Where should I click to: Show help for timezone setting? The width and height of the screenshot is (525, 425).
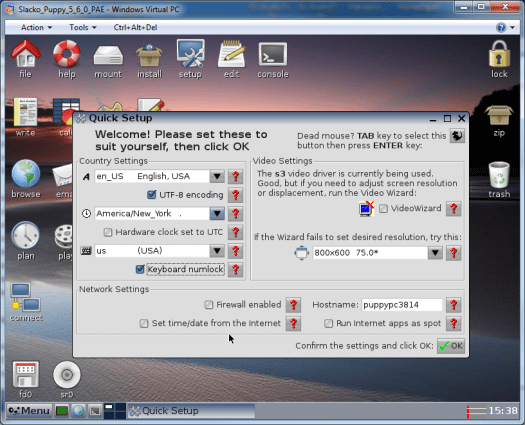(x=235, y=214)
